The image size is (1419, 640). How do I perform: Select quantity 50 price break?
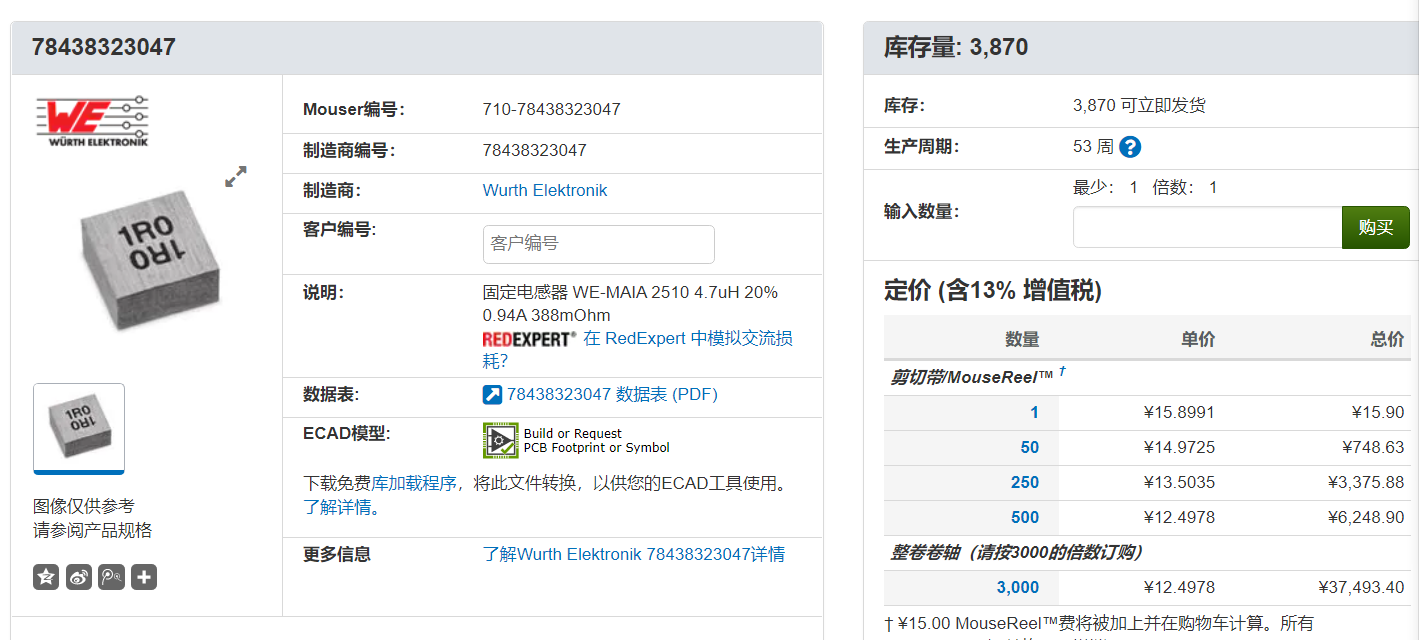[1030, 447]
